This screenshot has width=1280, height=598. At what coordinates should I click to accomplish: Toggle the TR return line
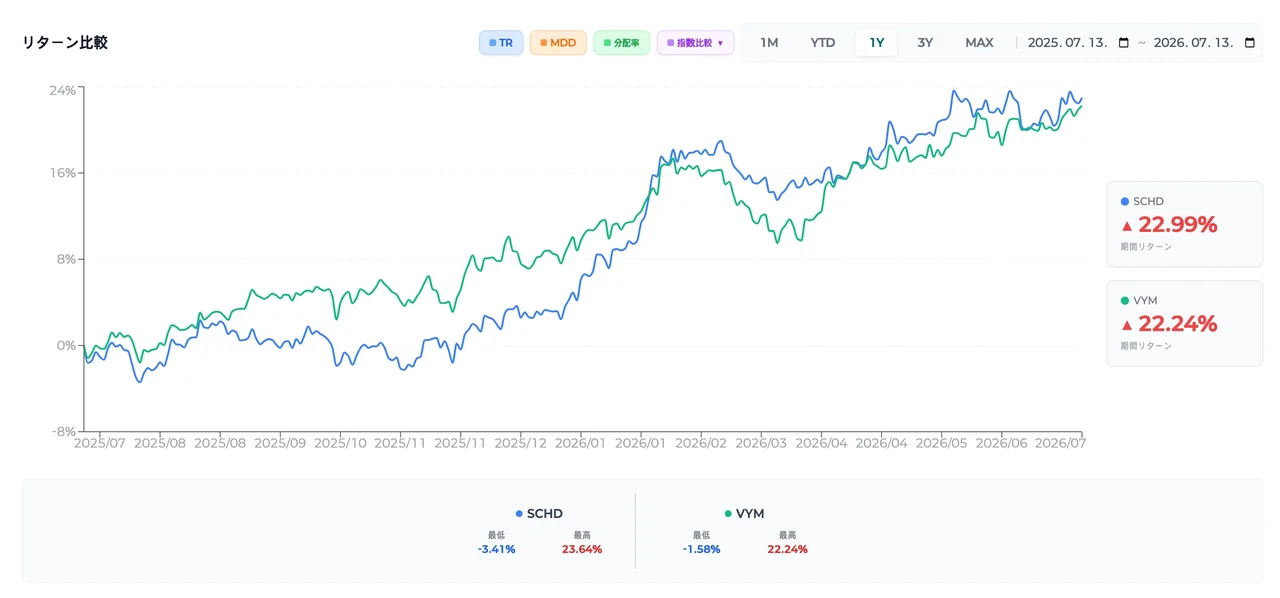pyautogui.click(x=501, y=43)
